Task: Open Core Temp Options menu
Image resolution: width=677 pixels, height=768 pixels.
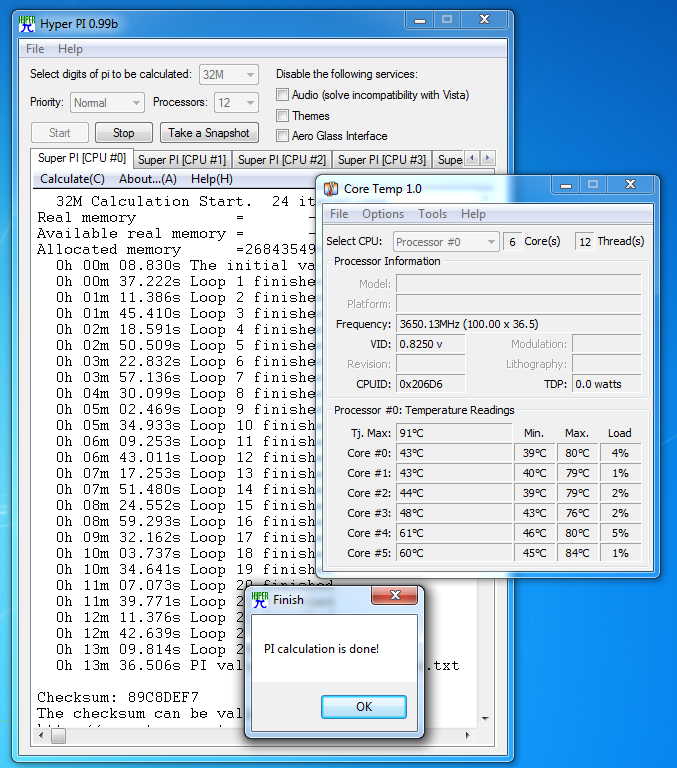Action: 383,214
